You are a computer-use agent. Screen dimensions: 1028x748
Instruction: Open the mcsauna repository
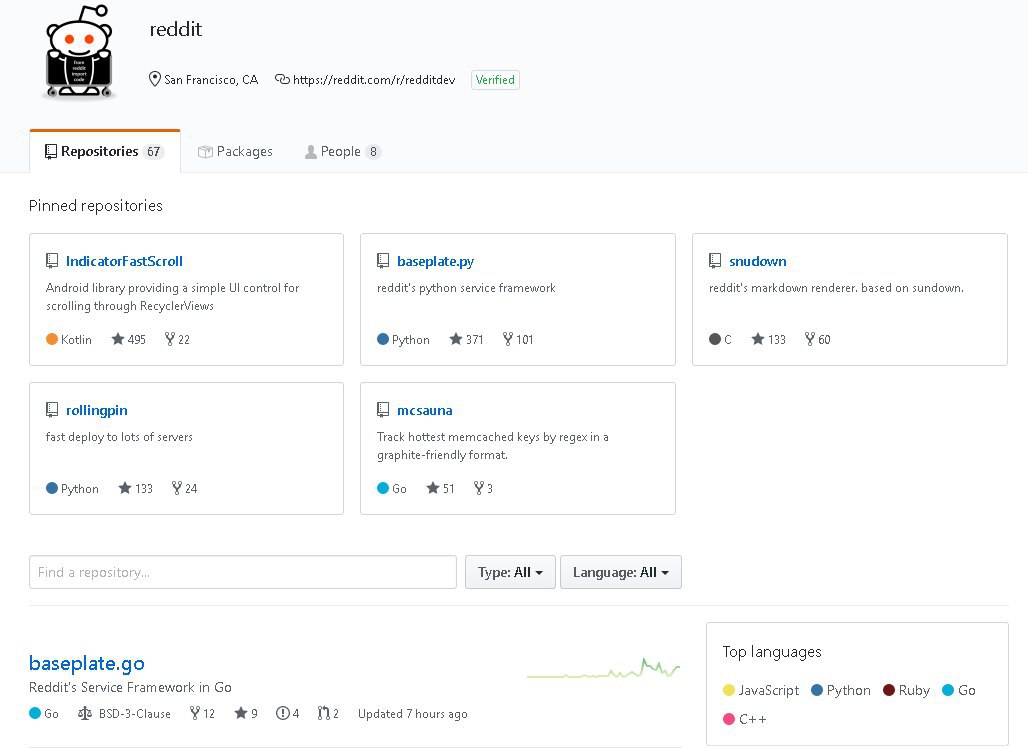pos(424,410)
